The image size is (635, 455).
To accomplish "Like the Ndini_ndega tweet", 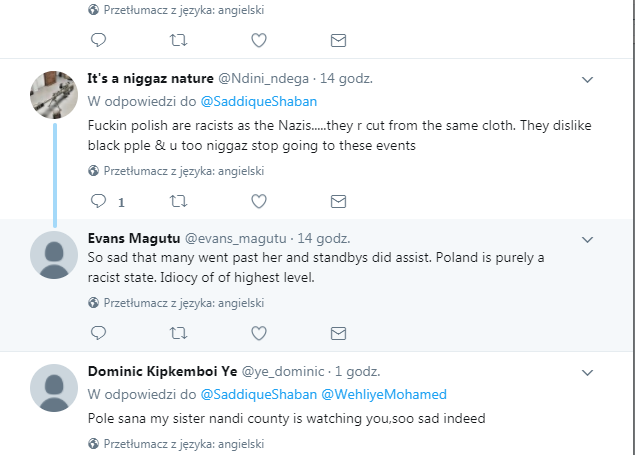I will pyautogui.click(x=258, y=201).
